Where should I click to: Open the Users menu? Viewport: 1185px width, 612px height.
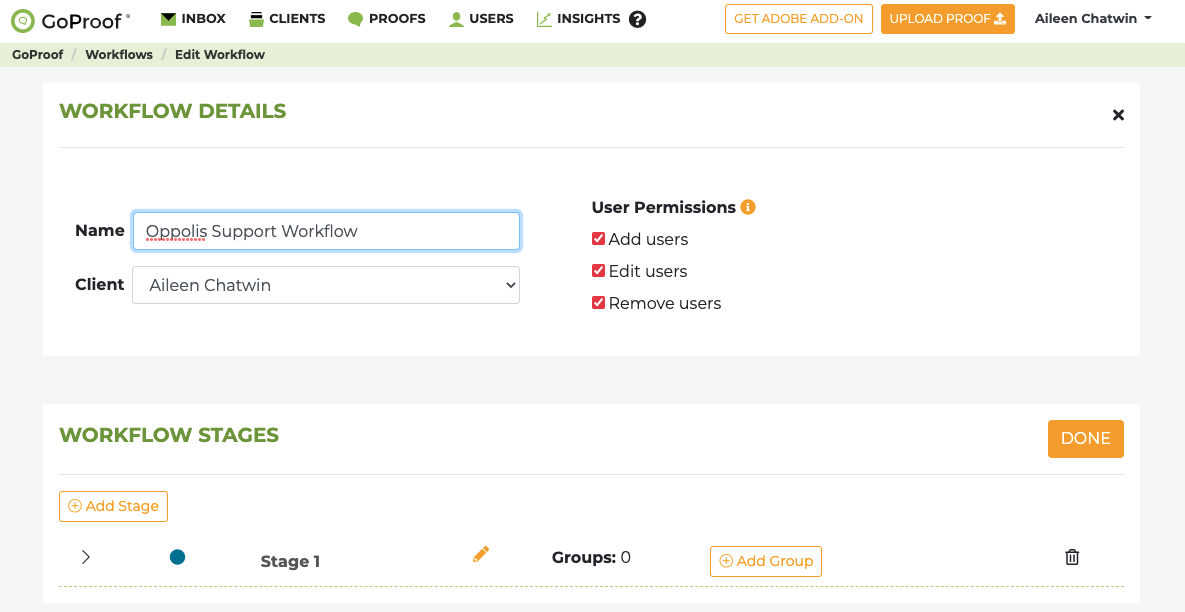pos(481,19)
